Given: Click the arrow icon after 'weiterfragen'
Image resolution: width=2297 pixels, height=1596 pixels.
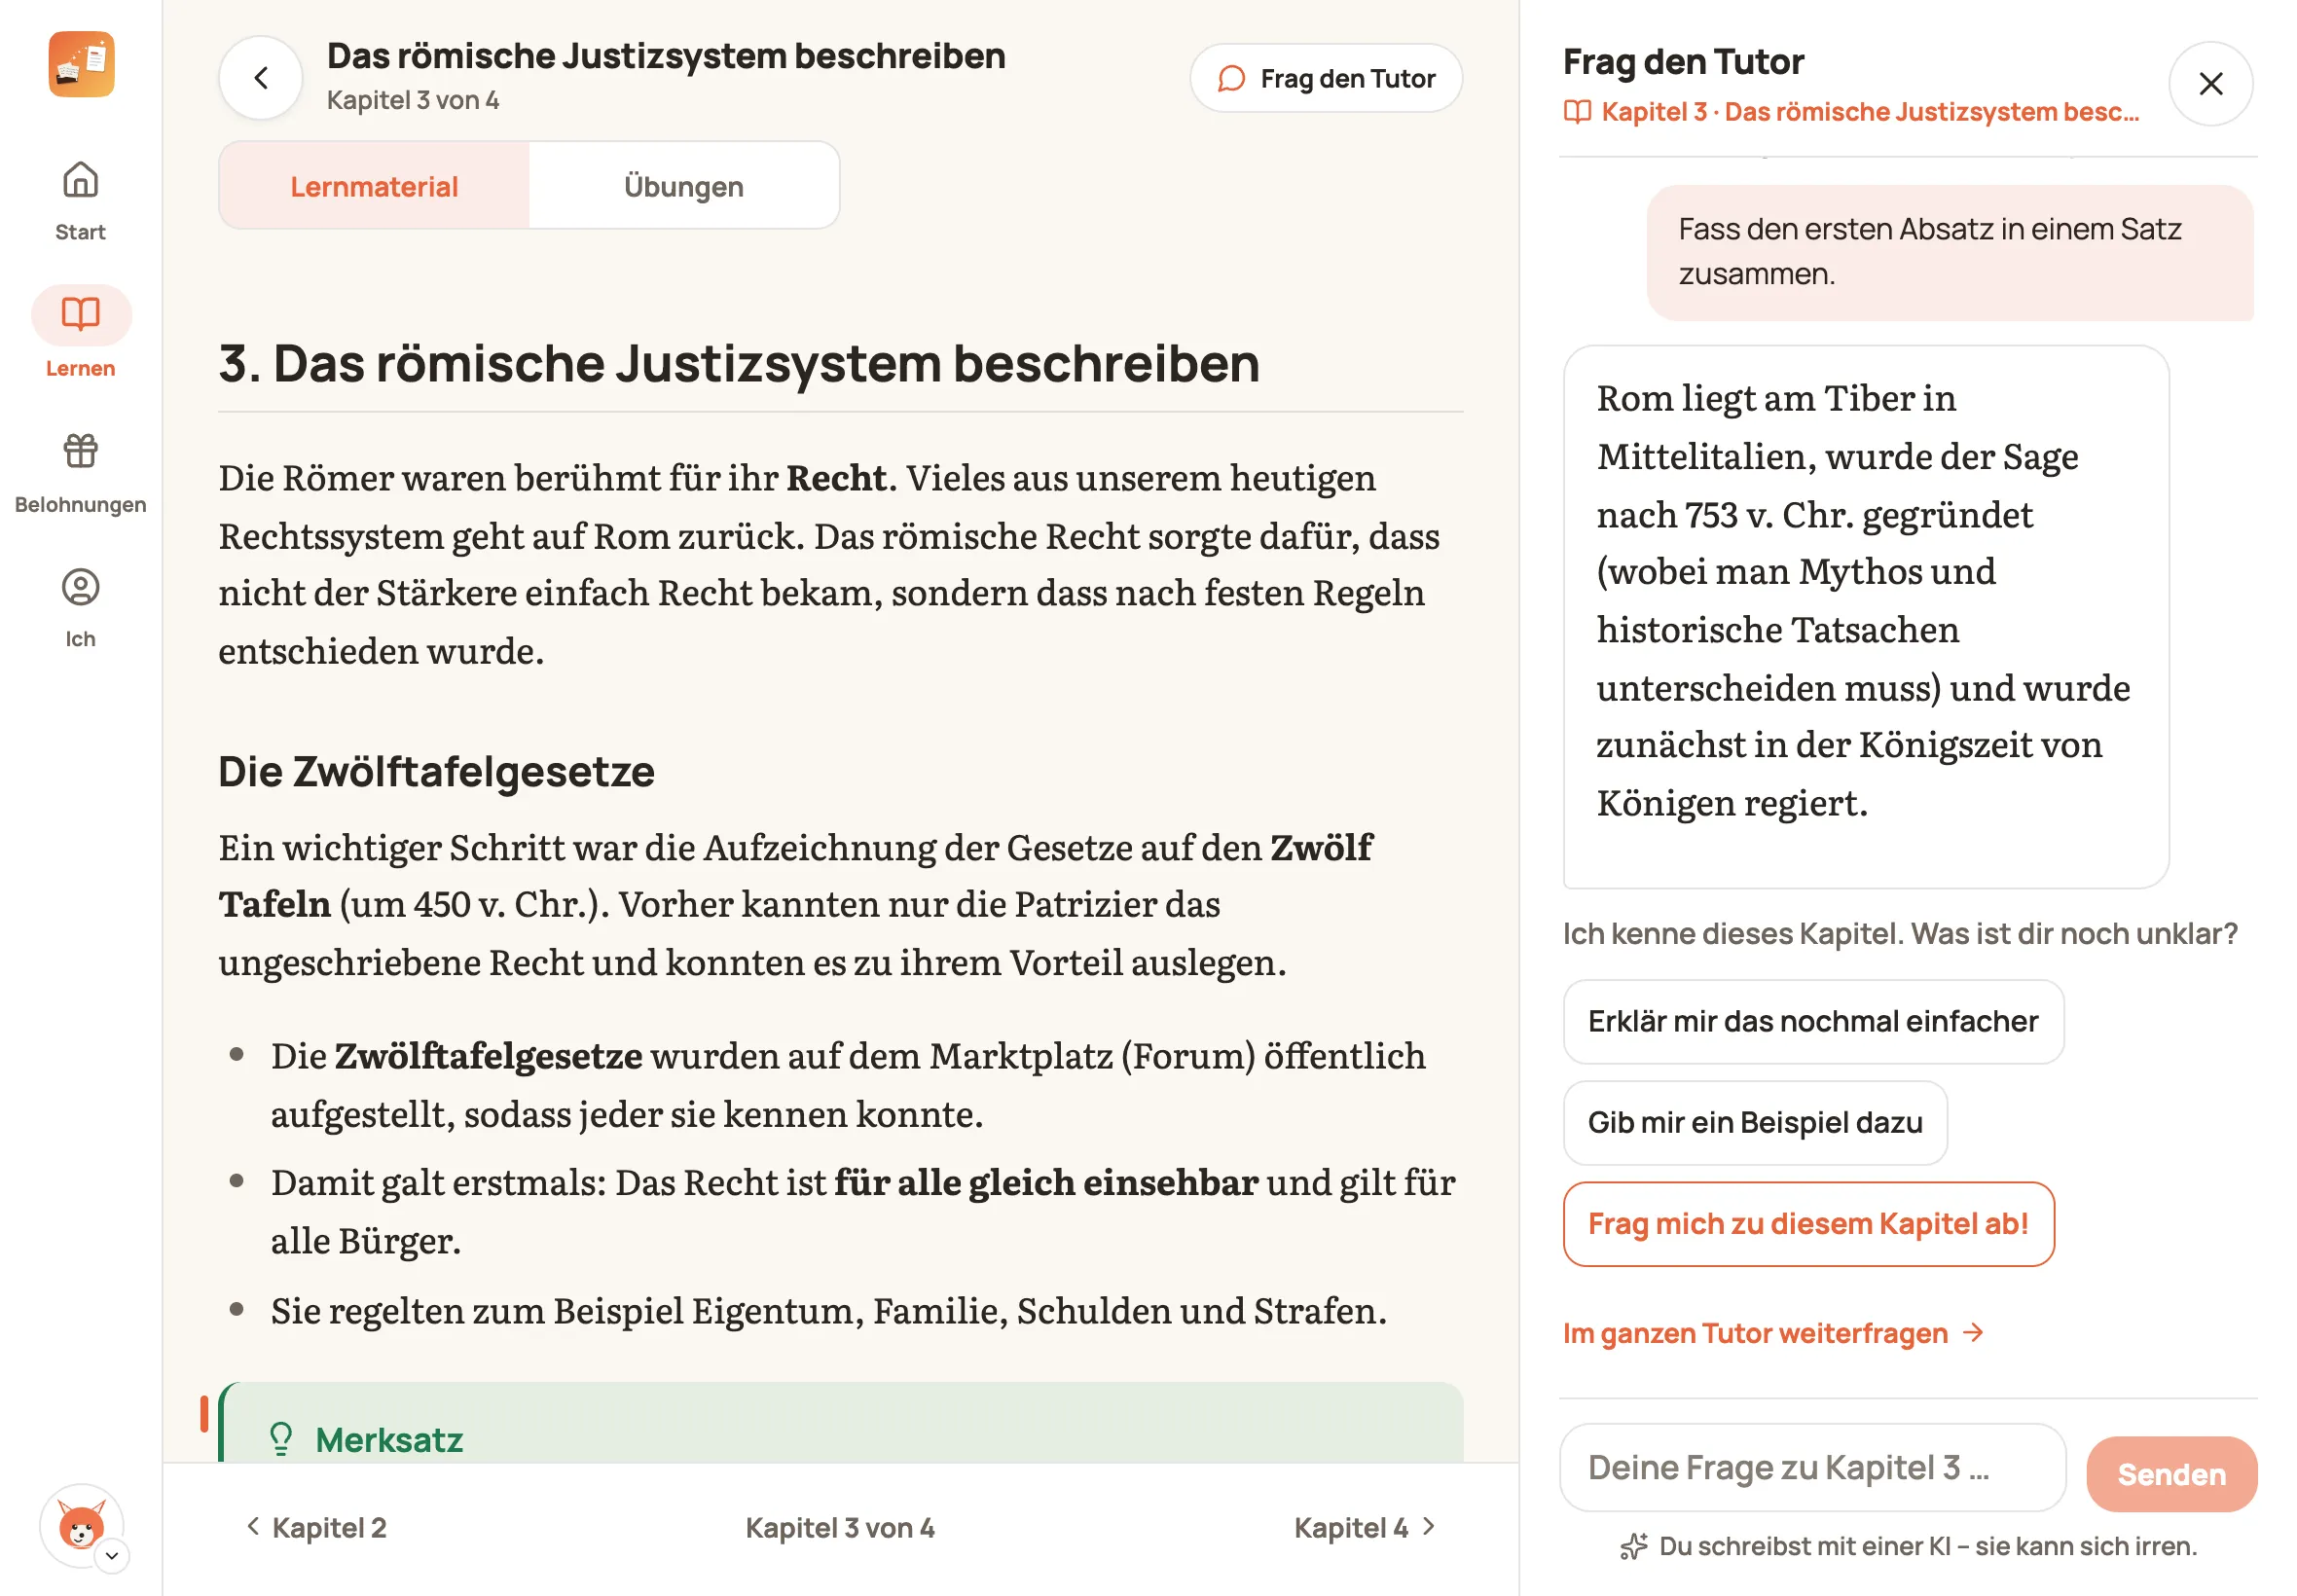Looking at the screenshot, I should pyautogui.click(x=1971, y=1332).
